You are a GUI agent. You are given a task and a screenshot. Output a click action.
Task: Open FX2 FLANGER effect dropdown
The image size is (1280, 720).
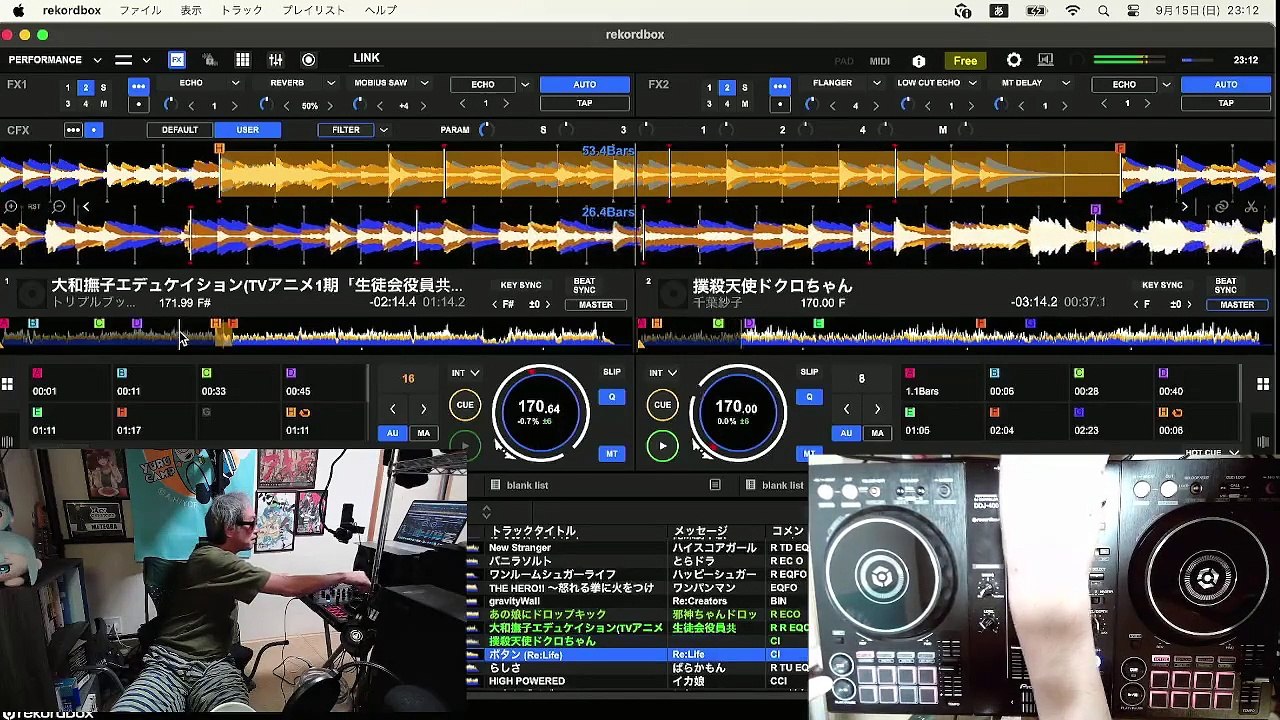[x=846, y=84]
